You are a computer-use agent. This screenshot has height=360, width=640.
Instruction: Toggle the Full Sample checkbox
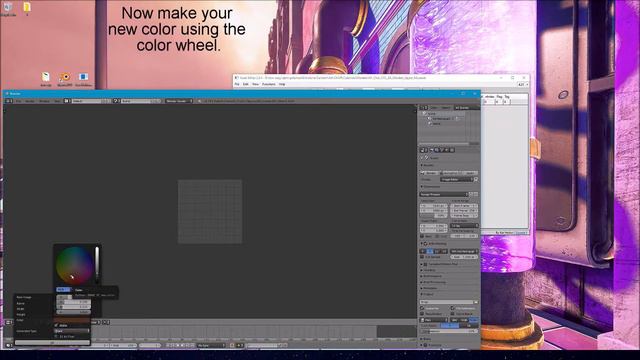point(422,257)
